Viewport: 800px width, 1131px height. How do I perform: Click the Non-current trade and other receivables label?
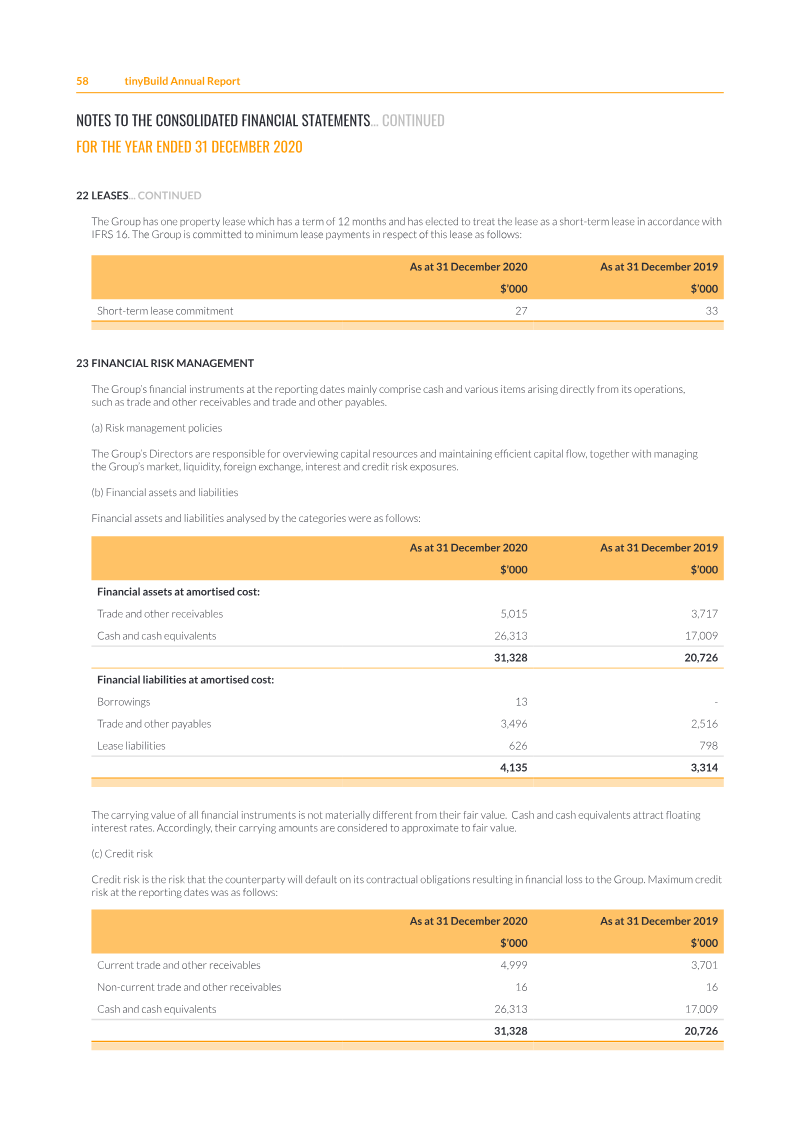point(189,988)
